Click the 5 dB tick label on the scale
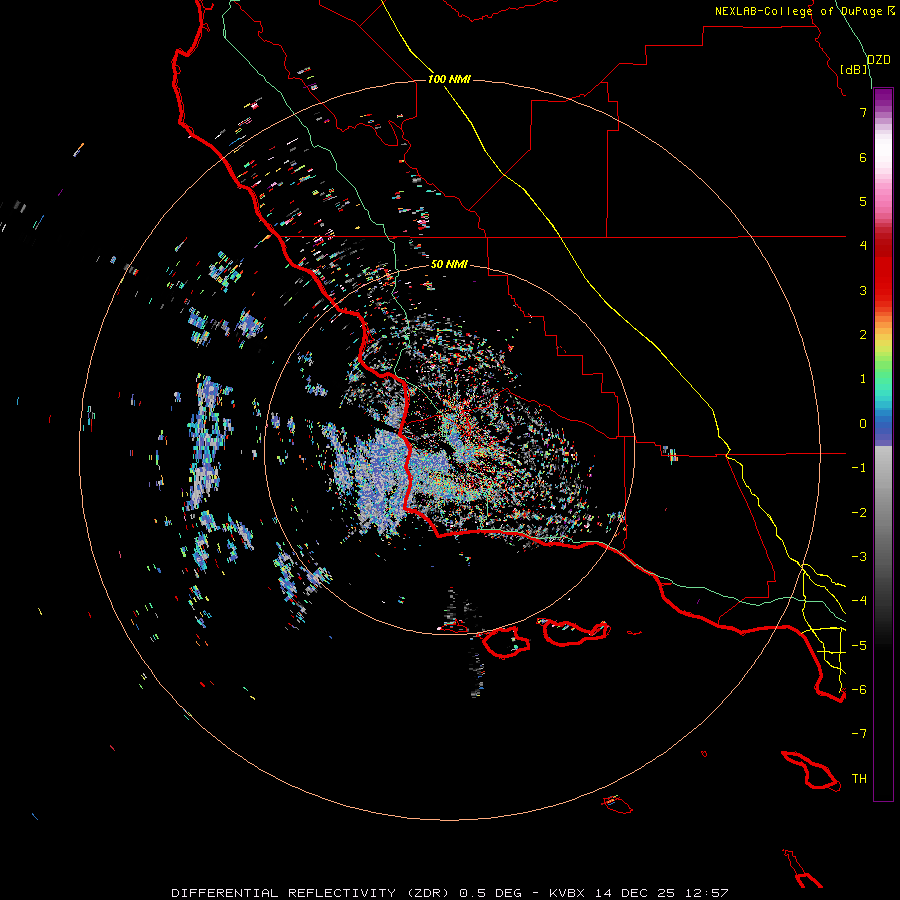900x900 pixels. [863, 201]
